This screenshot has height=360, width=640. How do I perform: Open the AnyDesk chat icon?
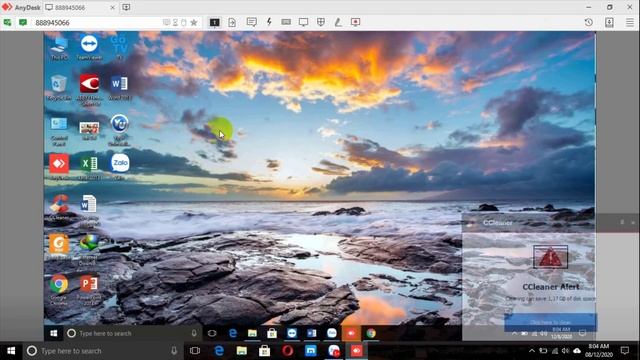pyautogui.click(x=251, y=22)
